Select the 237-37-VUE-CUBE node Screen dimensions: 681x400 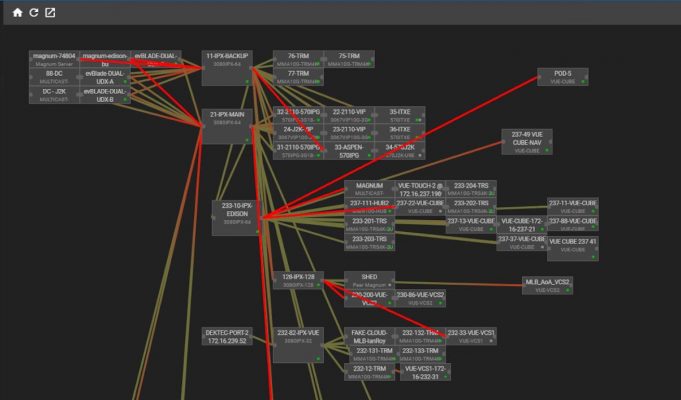point(522,242)
